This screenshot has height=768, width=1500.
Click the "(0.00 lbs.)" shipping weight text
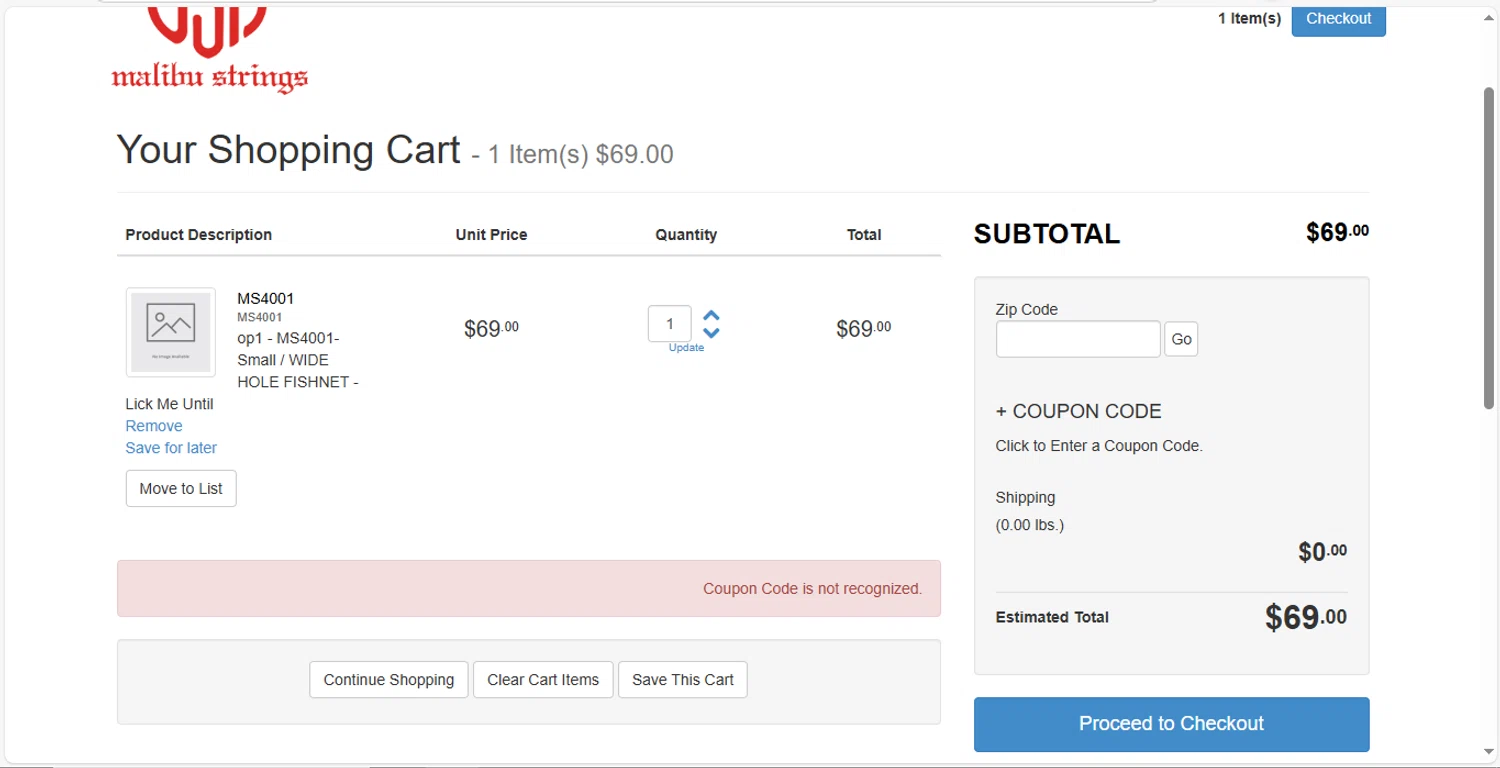pyautogui.click(x=1029, y=525)
